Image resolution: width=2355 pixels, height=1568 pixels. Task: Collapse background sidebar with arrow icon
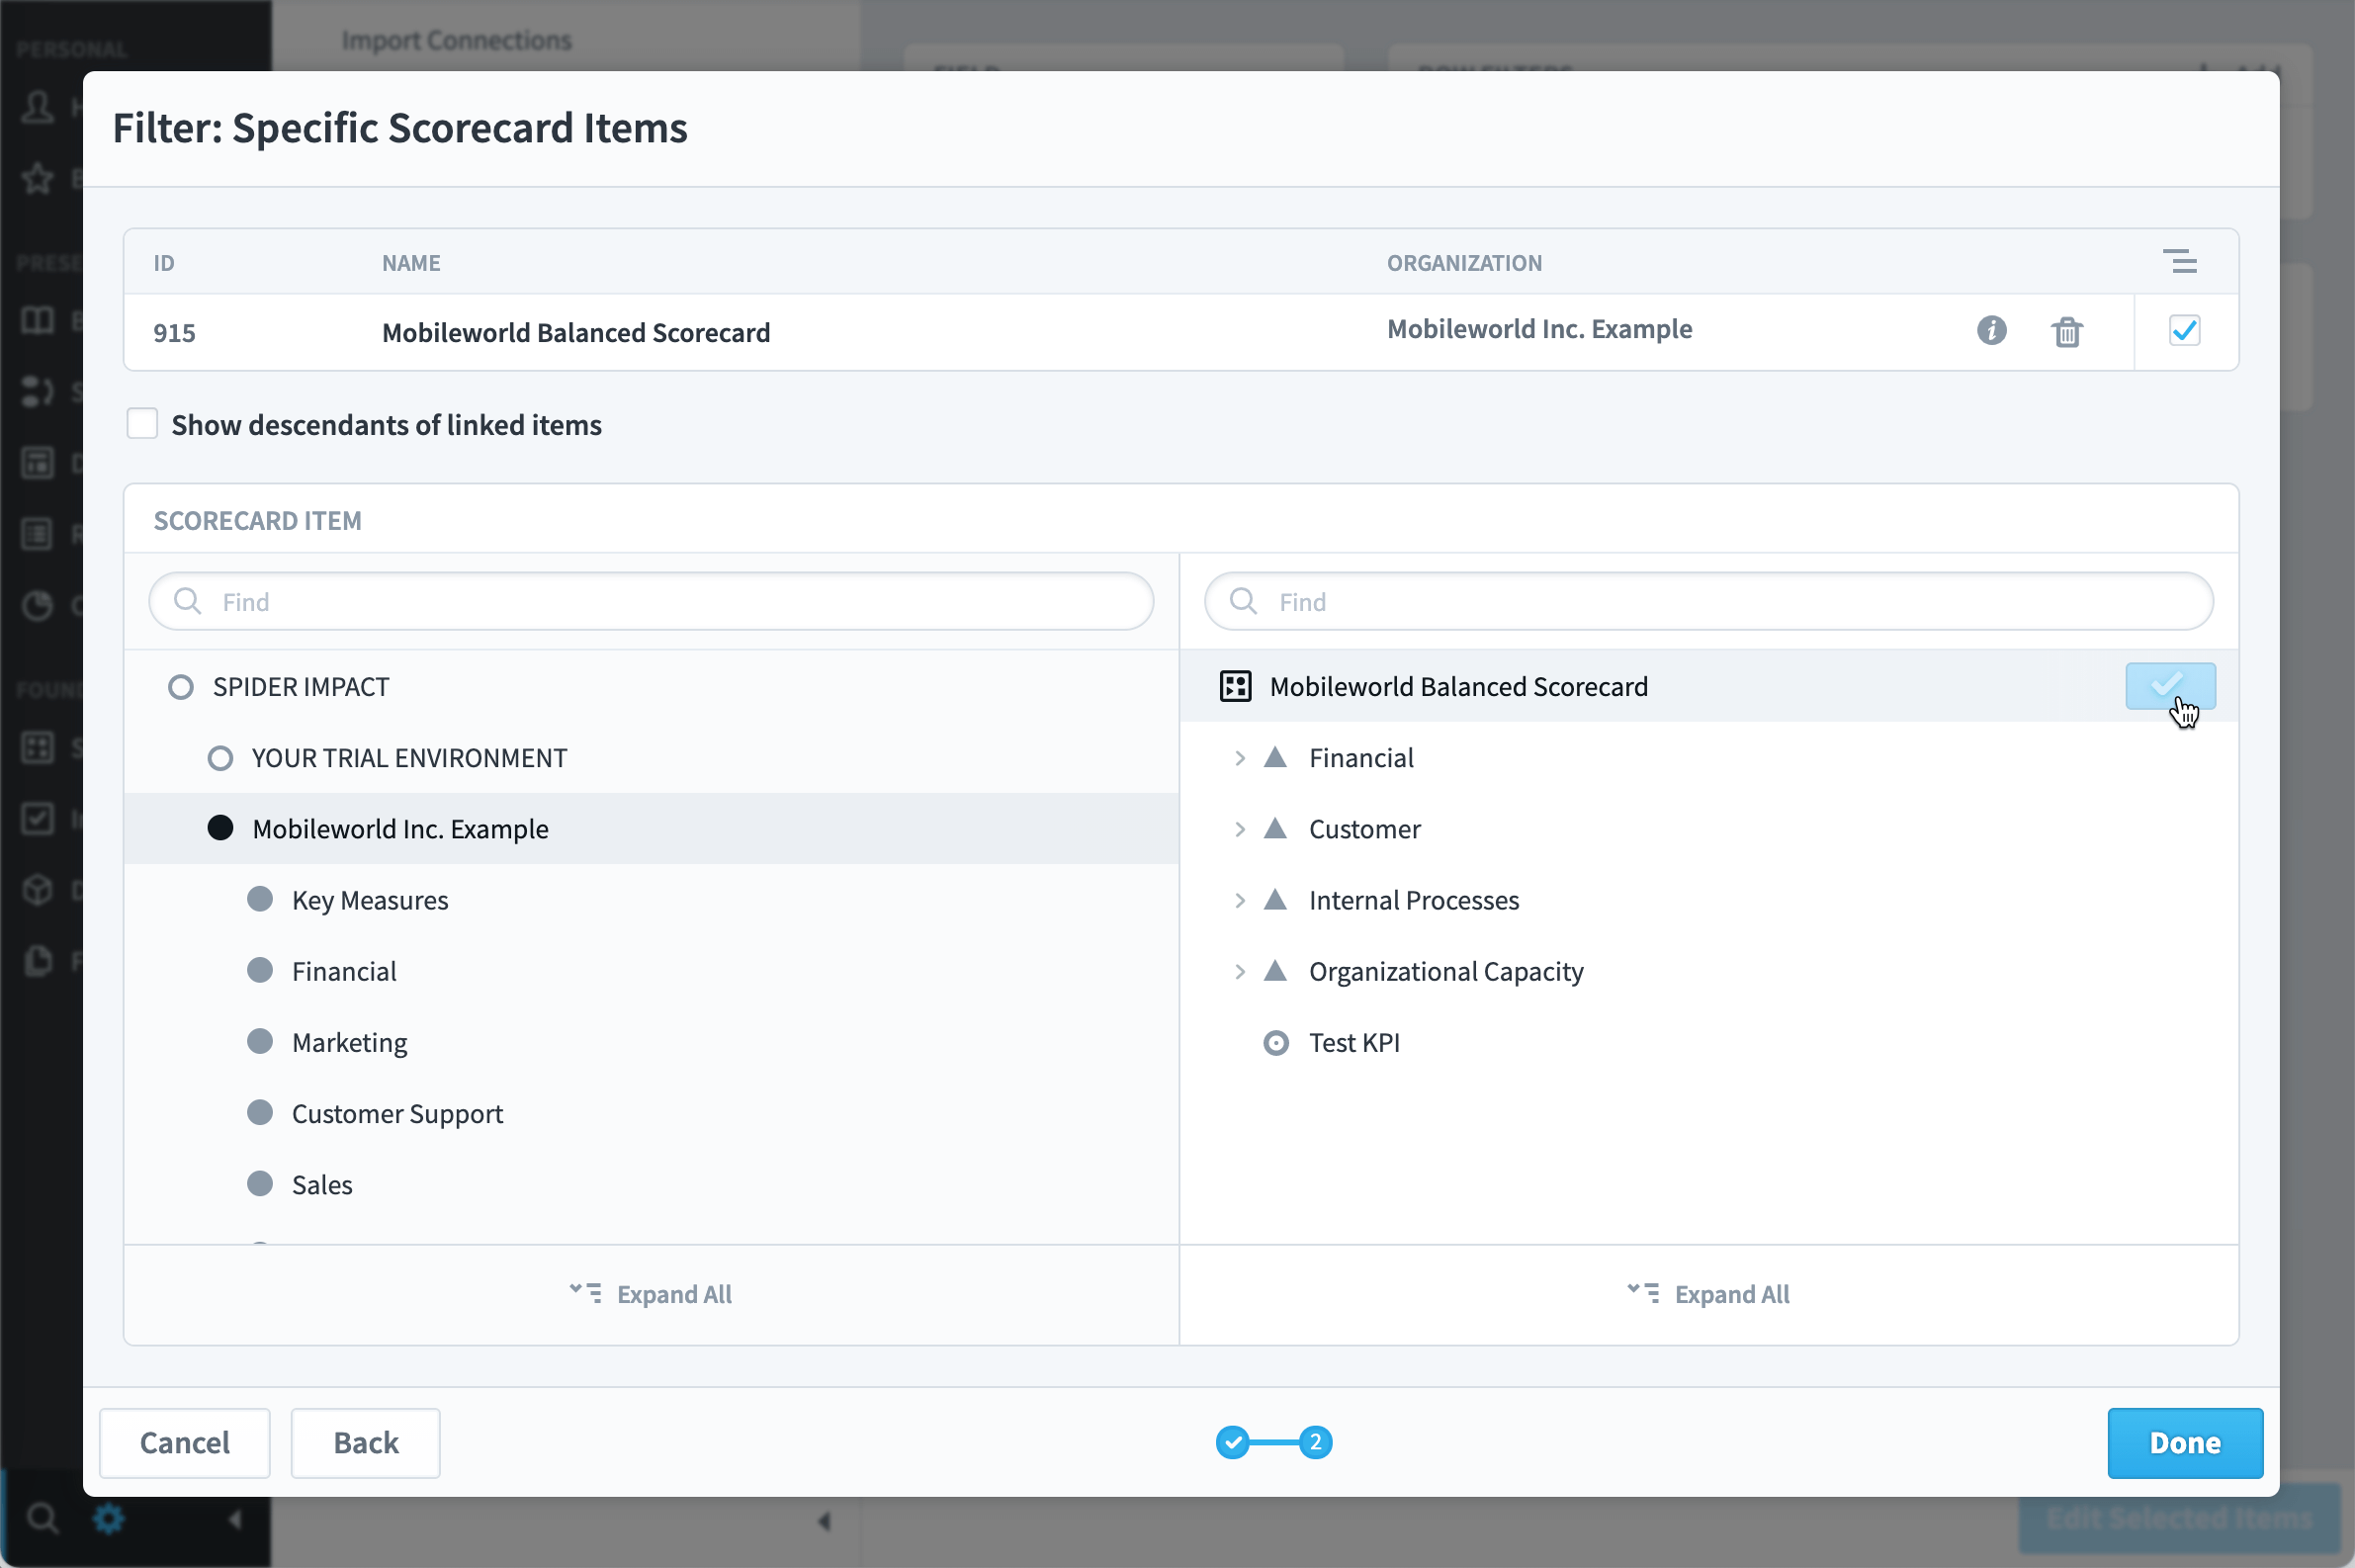click(235, 1519)
